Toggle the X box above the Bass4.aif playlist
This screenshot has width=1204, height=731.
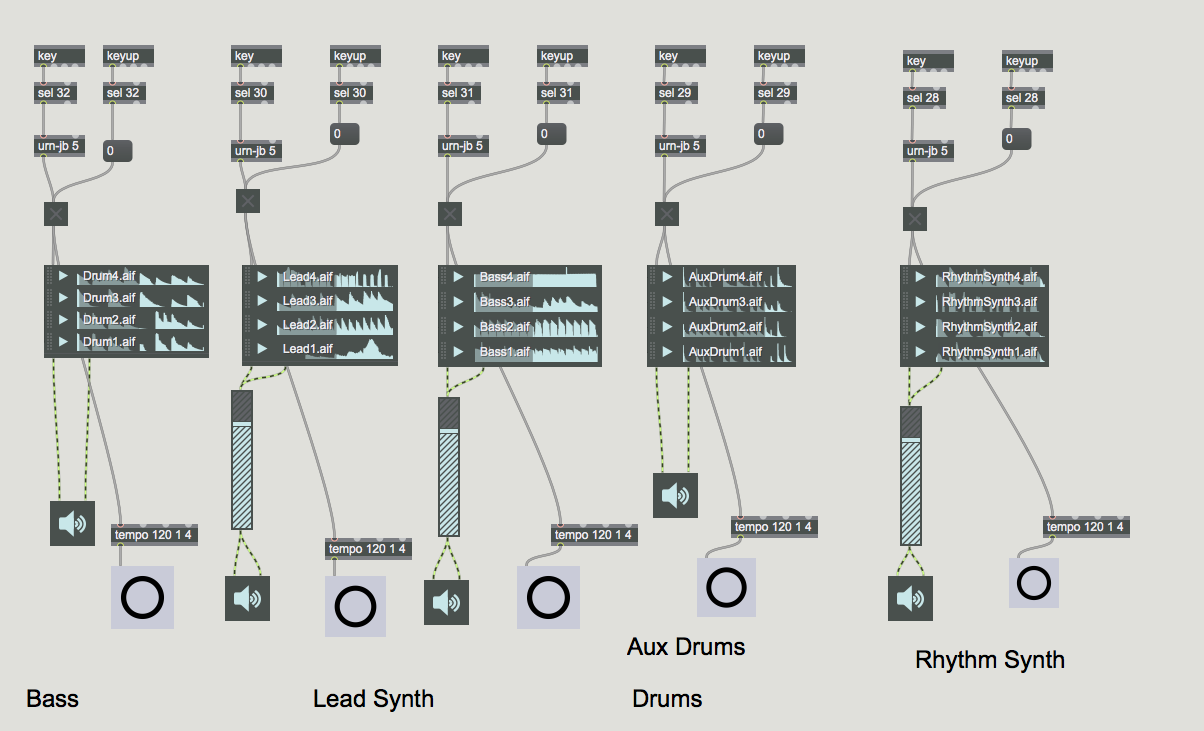click(x=450, y=213)
